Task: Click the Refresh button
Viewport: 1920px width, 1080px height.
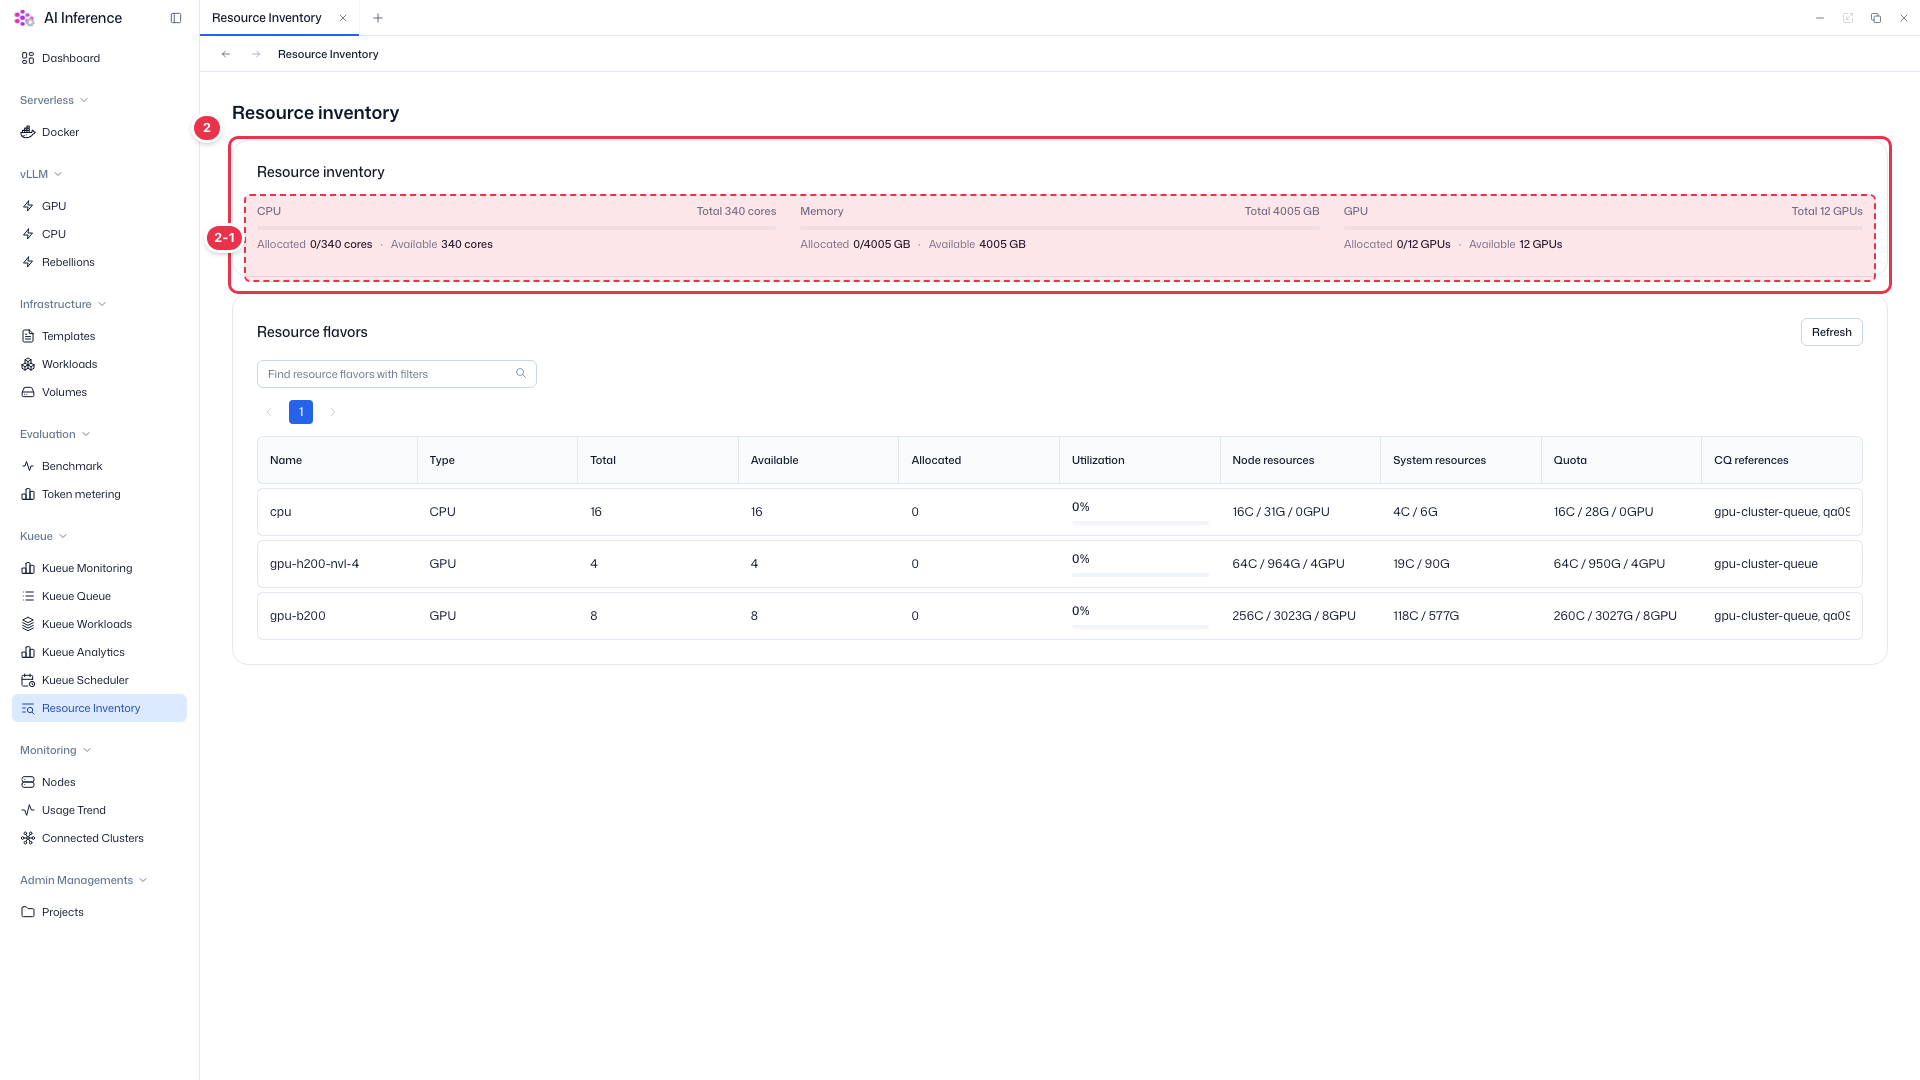Action: pyautogui.click(x=1831, y=332)
